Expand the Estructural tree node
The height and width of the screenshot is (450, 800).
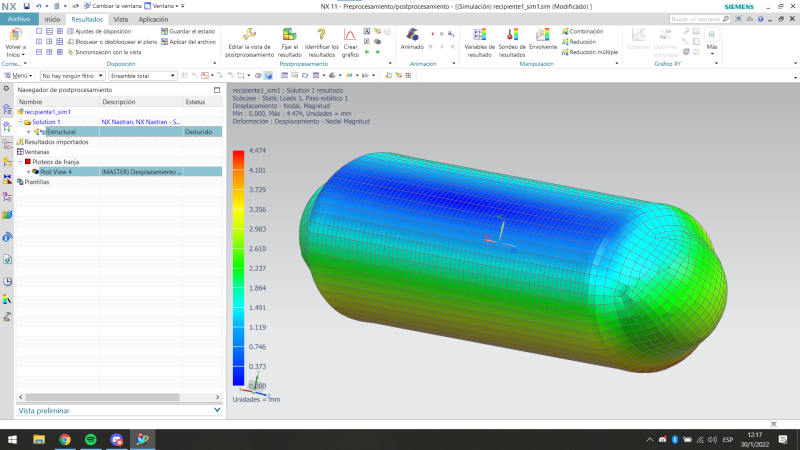(29, 132)
